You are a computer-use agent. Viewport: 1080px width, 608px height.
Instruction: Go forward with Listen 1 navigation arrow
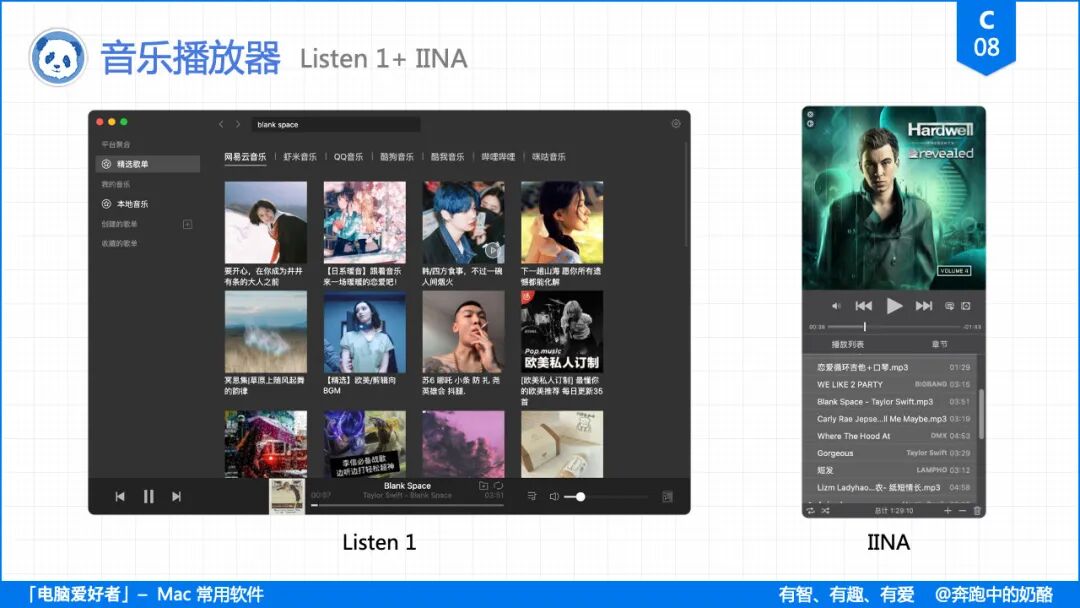pos(238,124)
